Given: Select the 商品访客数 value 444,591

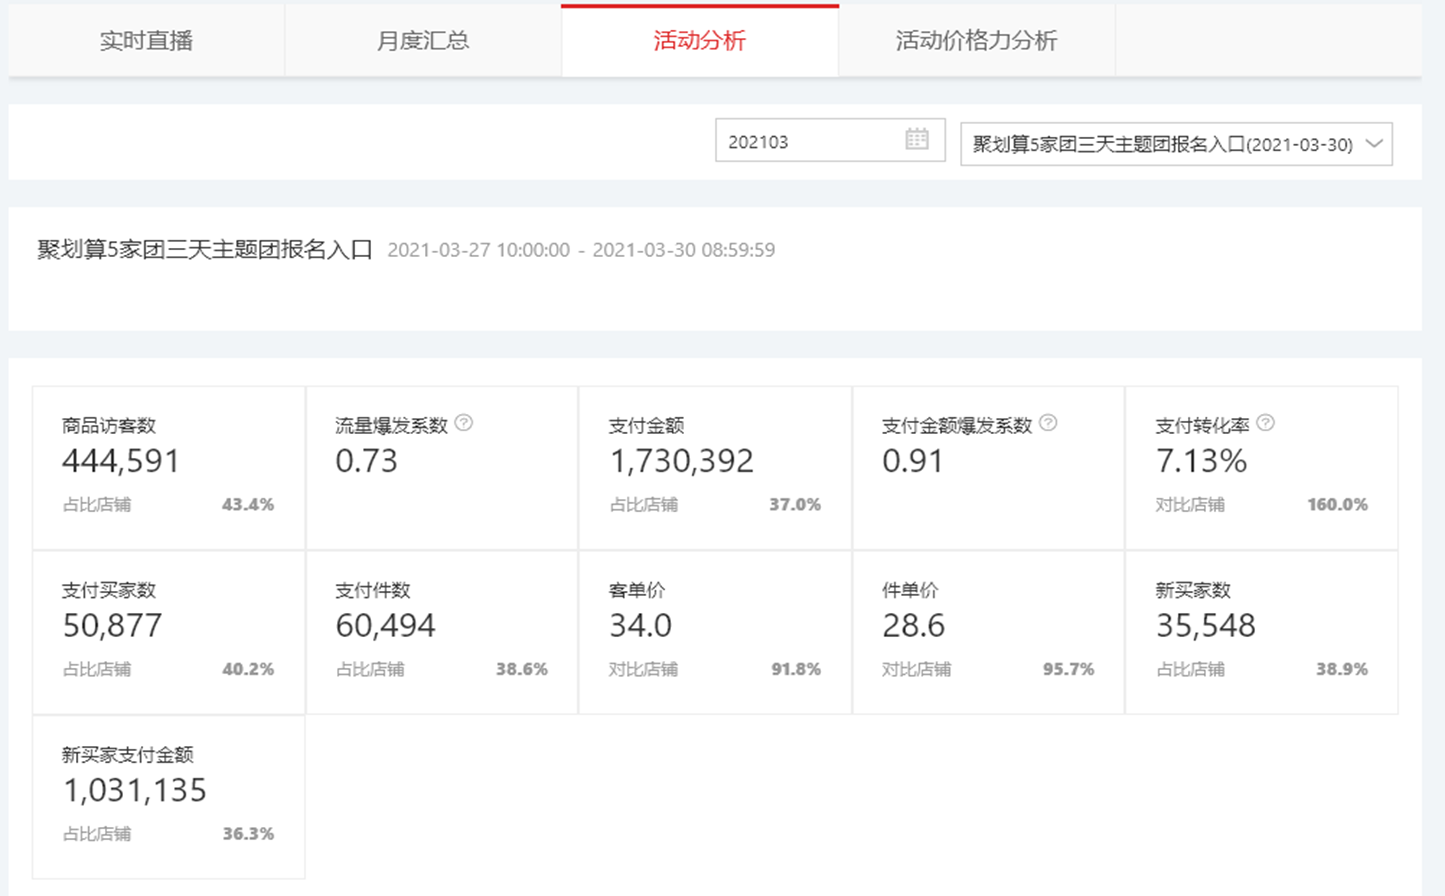Looking at the screenshot, I should (121, 461).
